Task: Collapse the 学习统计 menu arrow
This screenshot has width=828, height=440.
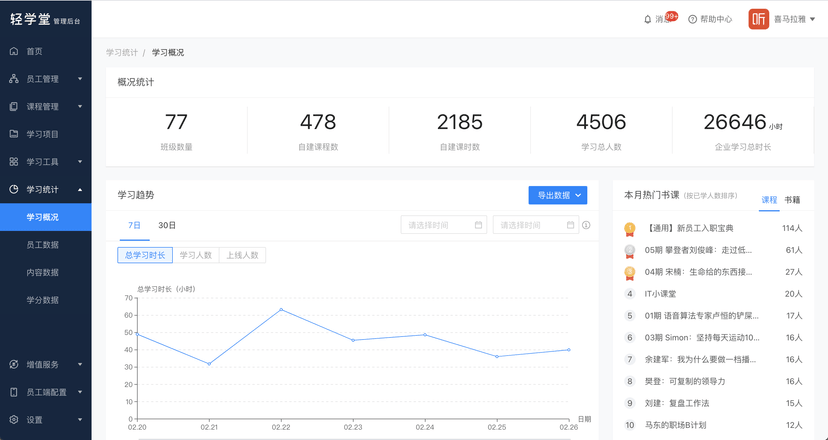Action: (x=80, y=189)
